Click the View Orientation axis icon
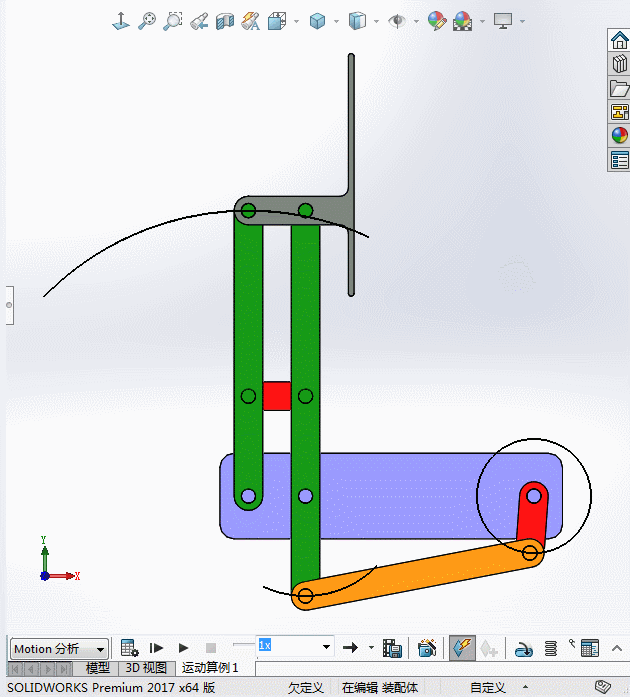The width and height of the screenshot is (630, 697). pos(120,21)
